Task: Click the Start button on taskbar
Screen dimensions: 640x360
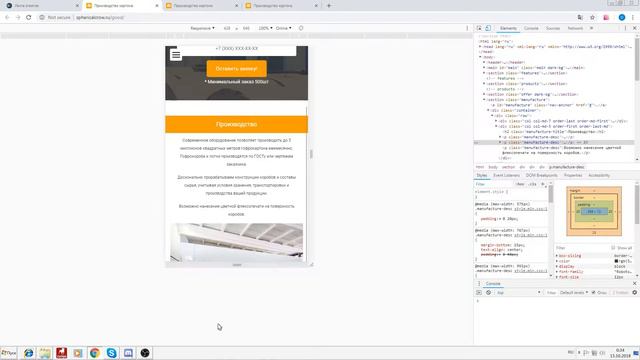Action: click(9, 353)
